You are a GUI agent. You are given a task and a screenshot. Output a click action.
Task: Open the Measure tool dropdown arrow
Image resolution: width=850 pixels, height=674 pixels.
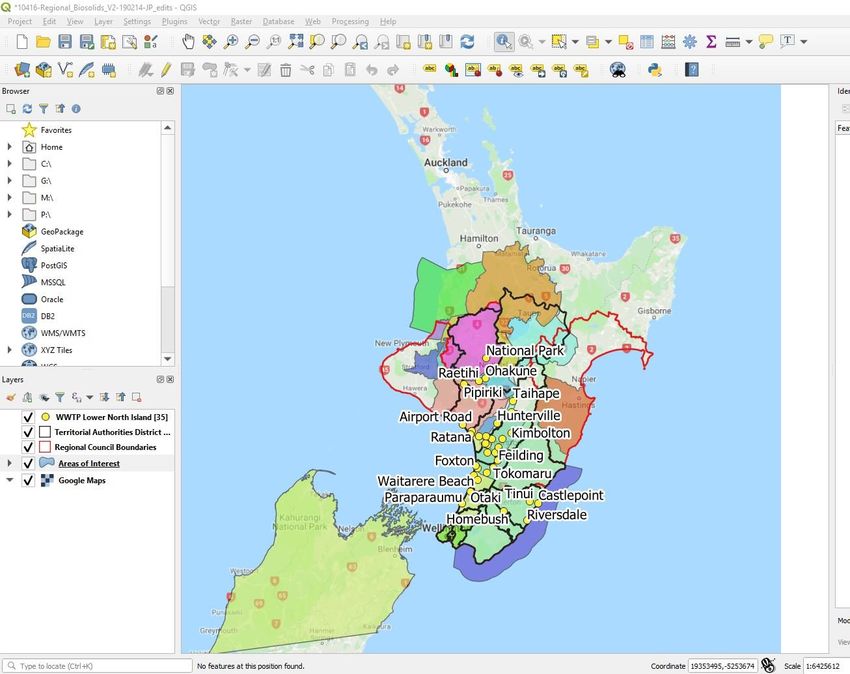click(749, 41)
